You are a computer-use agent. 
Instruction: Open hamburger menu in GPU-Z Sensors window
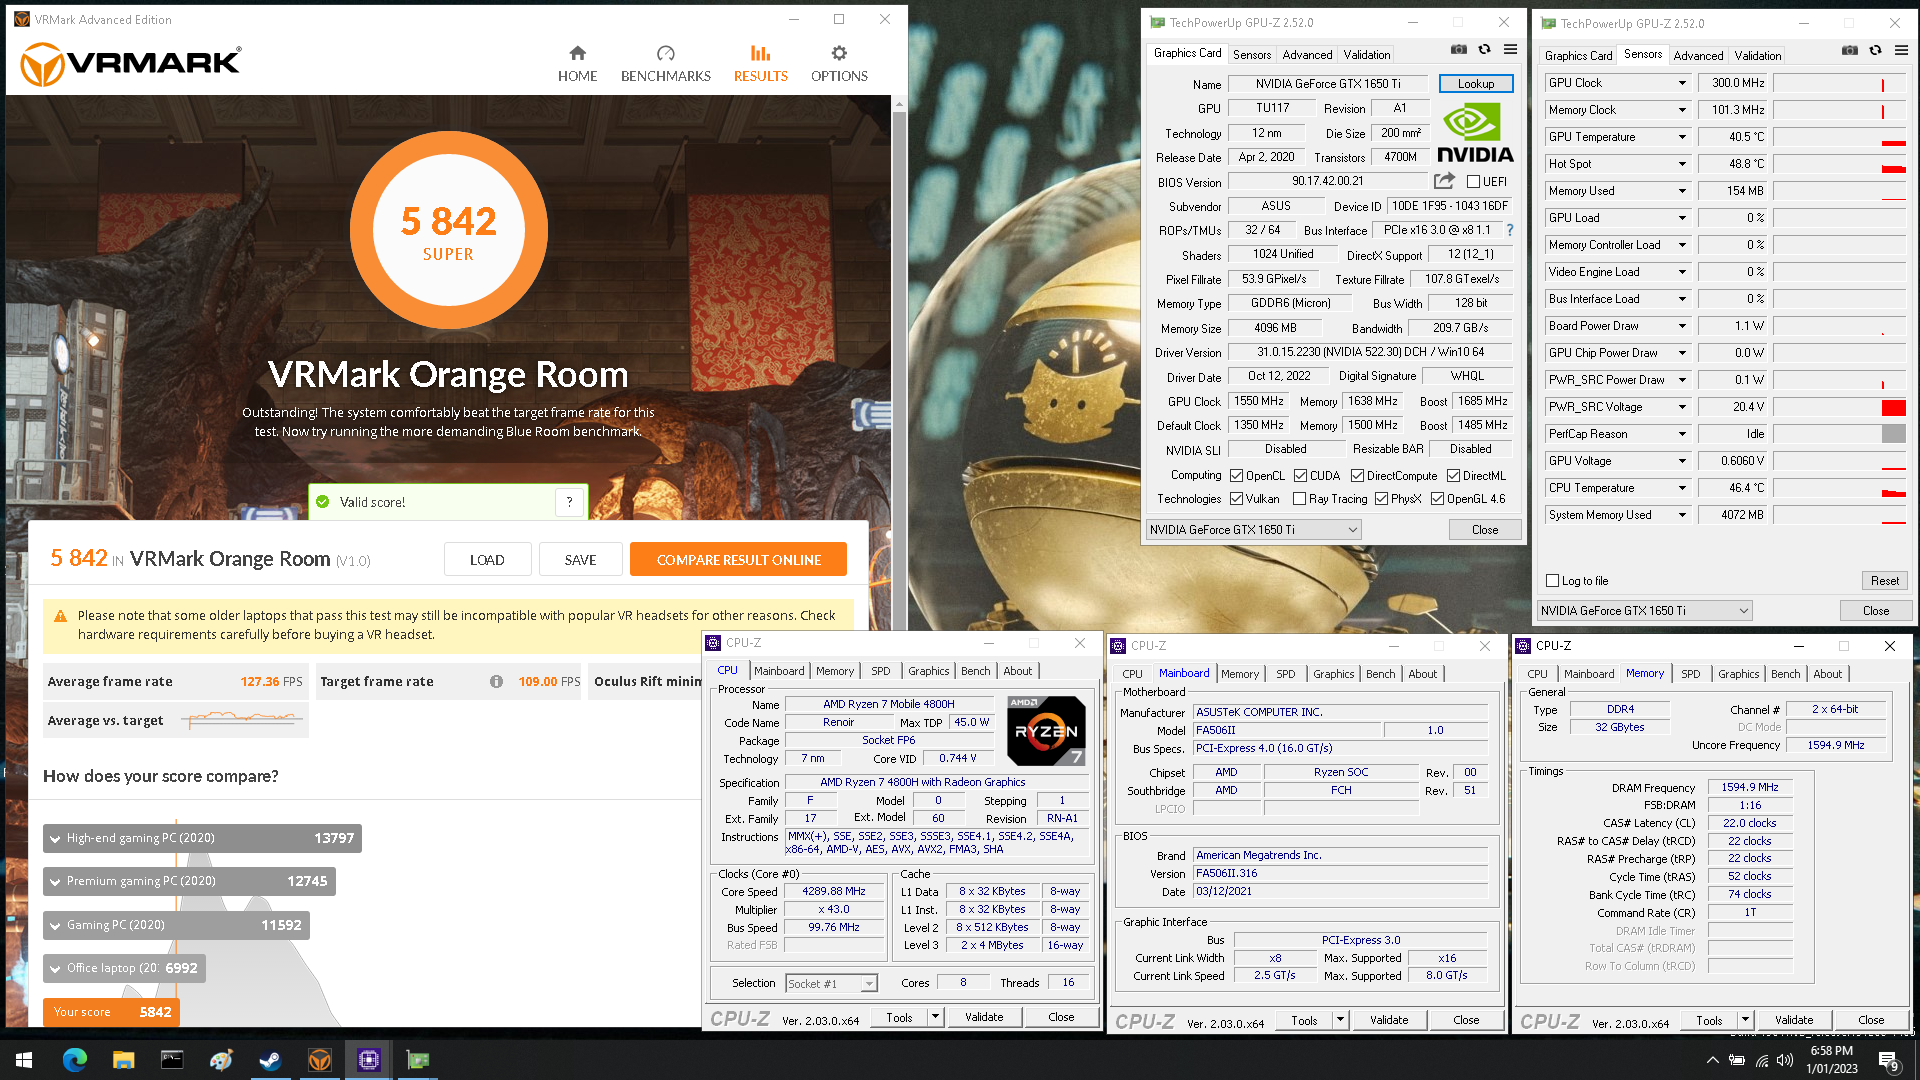coord(1901,50)
